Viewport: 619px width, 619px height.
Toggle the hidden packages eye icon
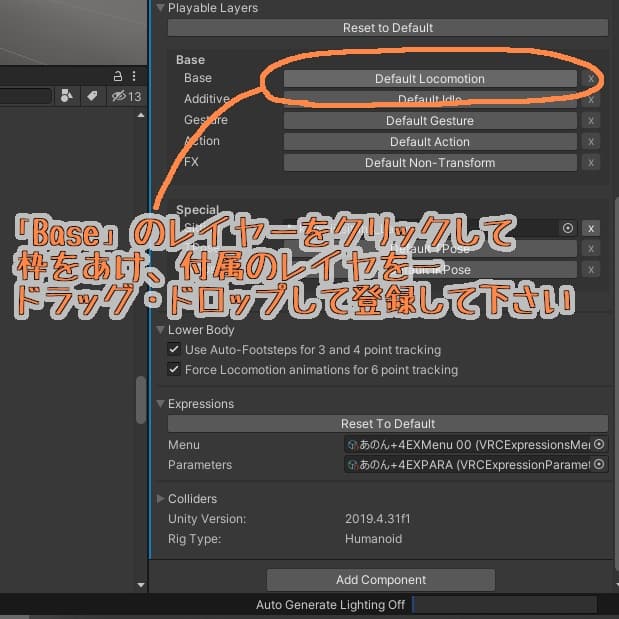pyautogui.click(x=126, y=96)
